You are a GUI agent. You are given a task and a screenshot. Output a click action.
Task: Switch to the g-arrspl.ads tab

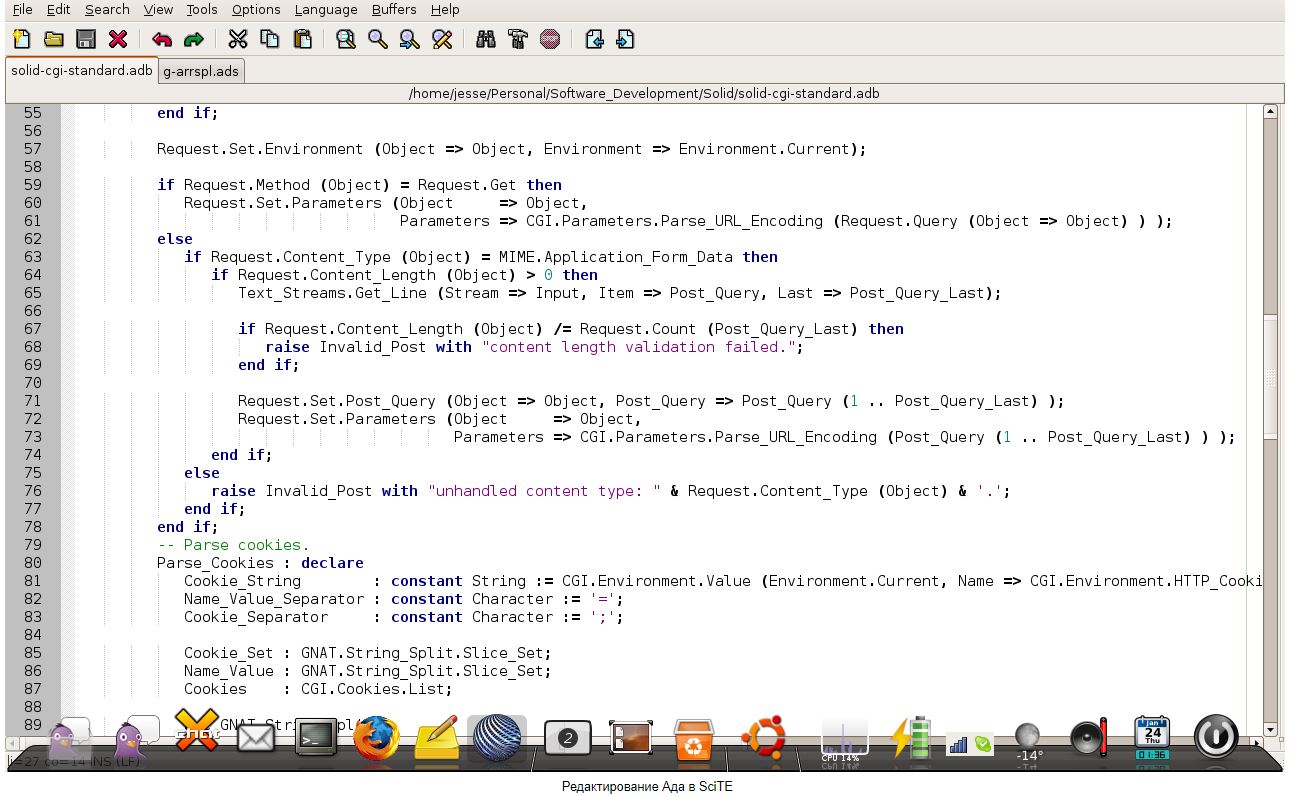point(201,71)
